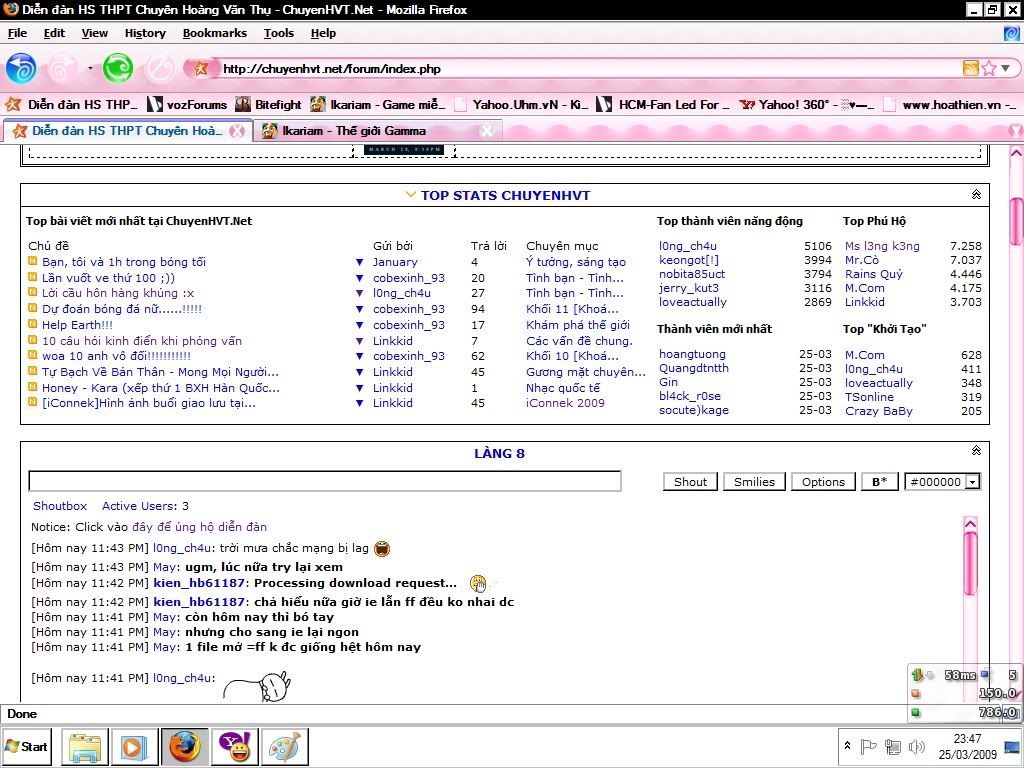
Task: Click the bookmark star in the address bar
Action: pyautogui.click(x=988, y=68)
